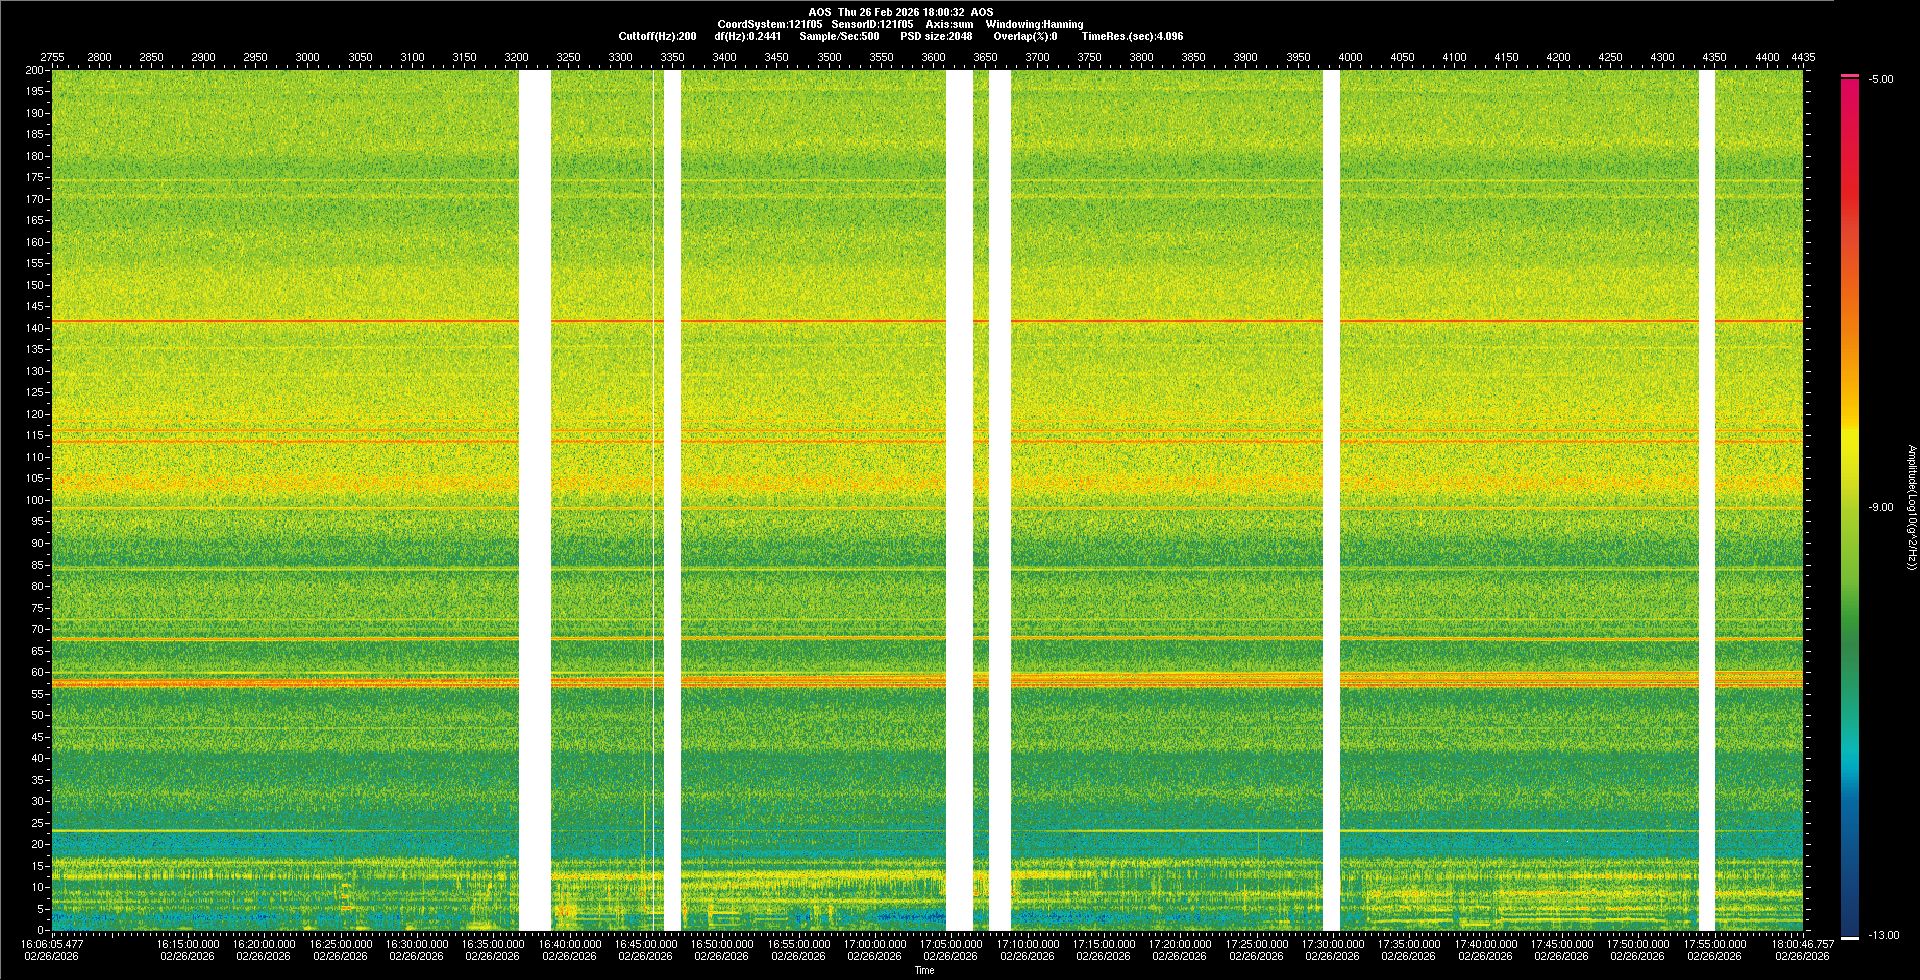This screenshot has width=1920, height=980.
Task: Click the Windowing:Hanning header text
Action: pos(1034,24)
